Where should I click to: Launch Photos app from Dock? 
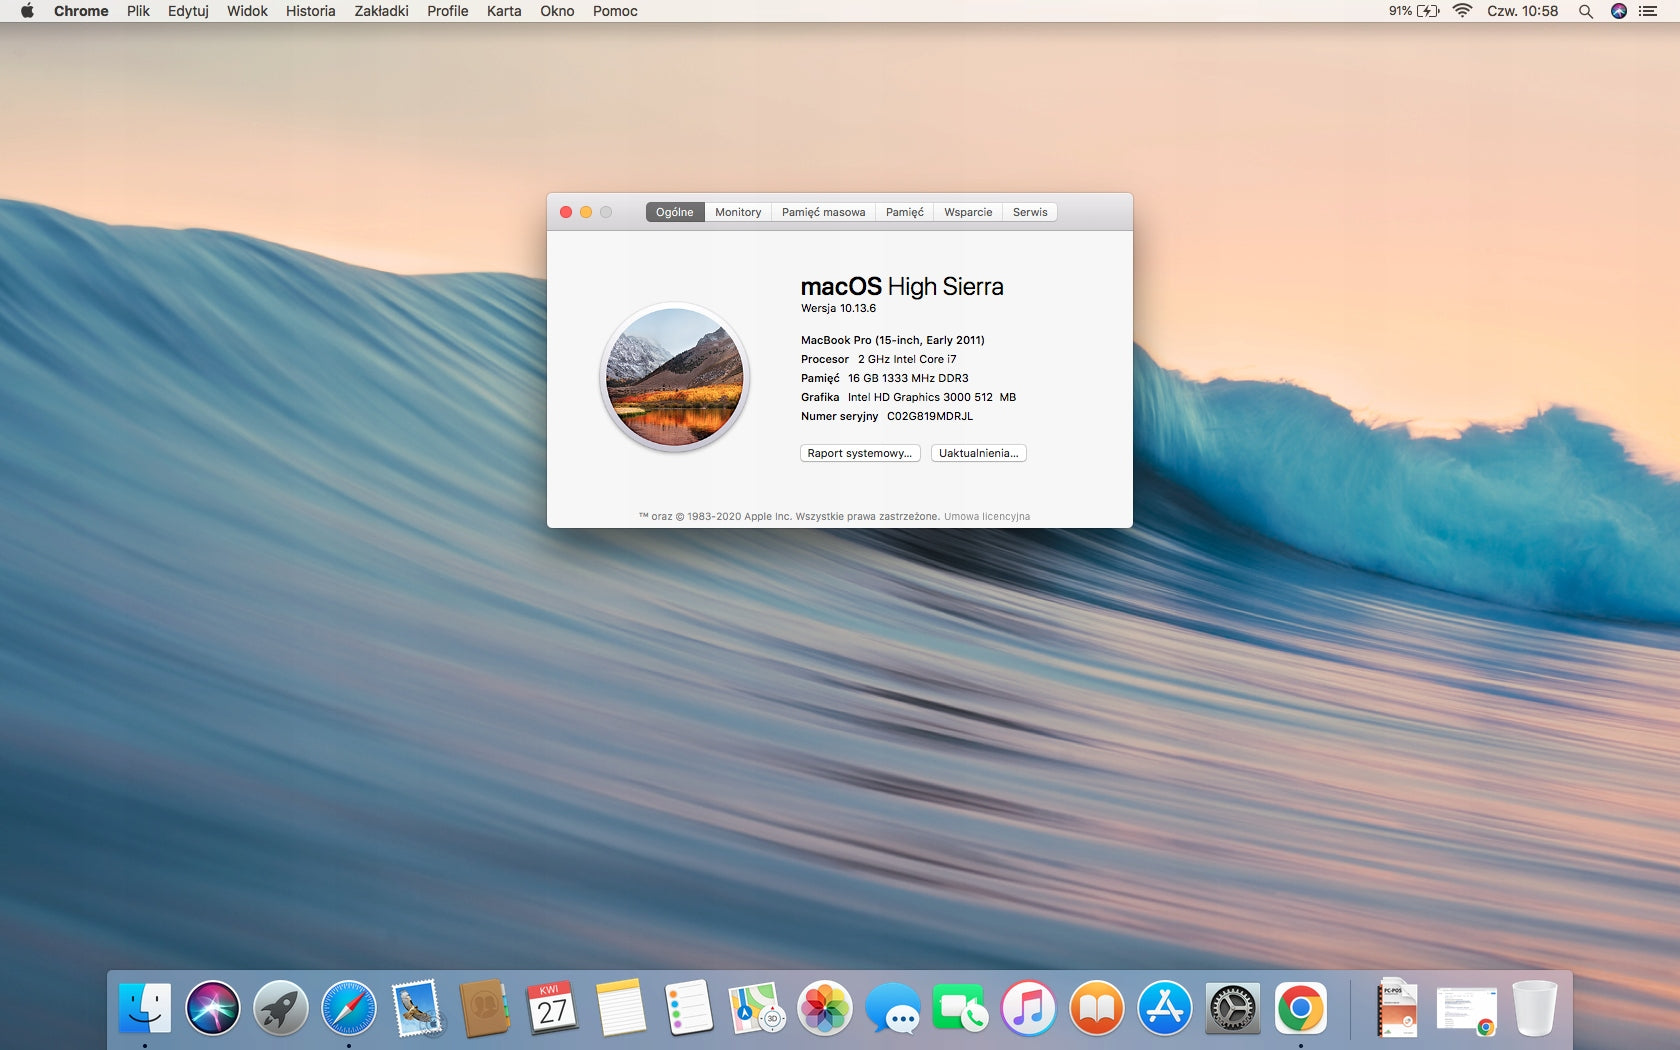[x=825, y=1008]
